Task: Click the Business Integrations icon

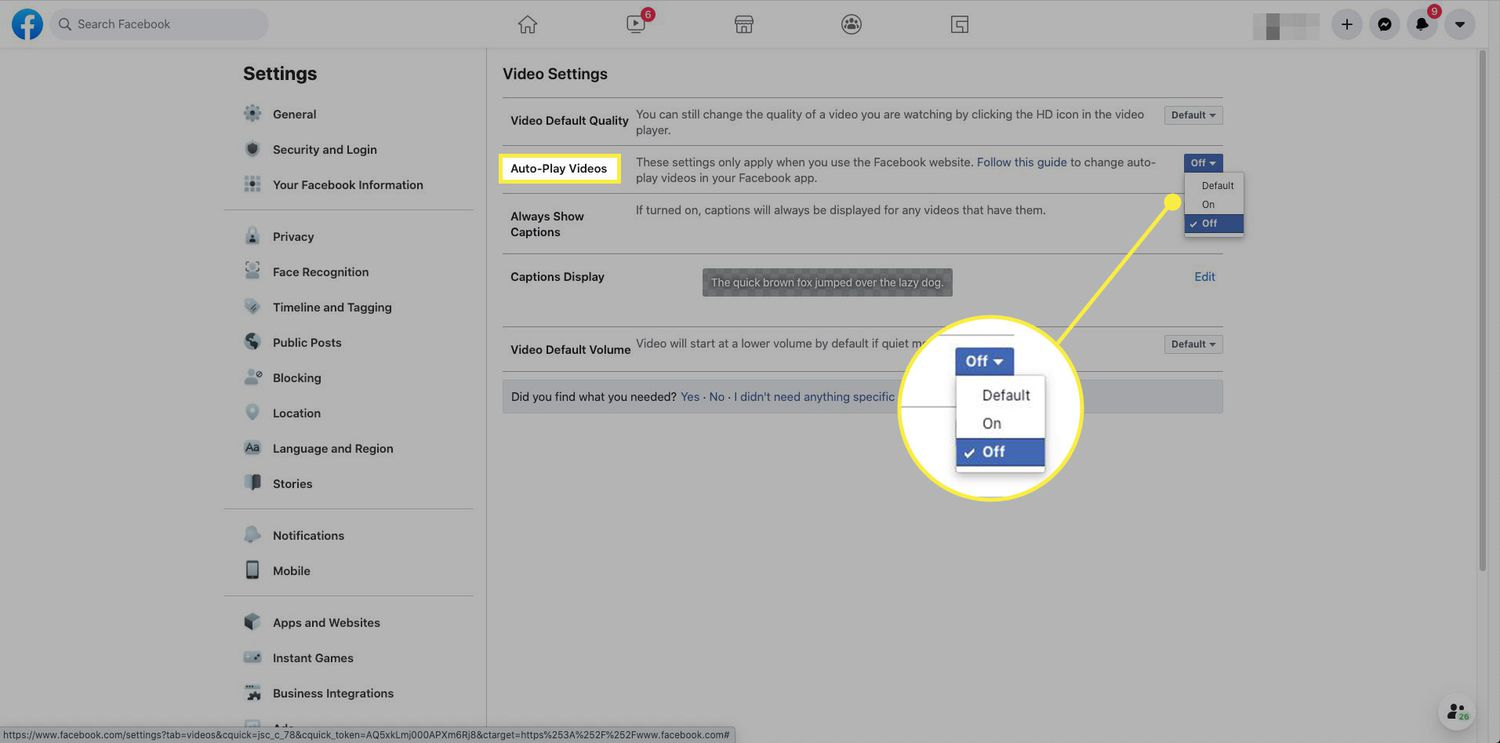Action: (253, 692)
